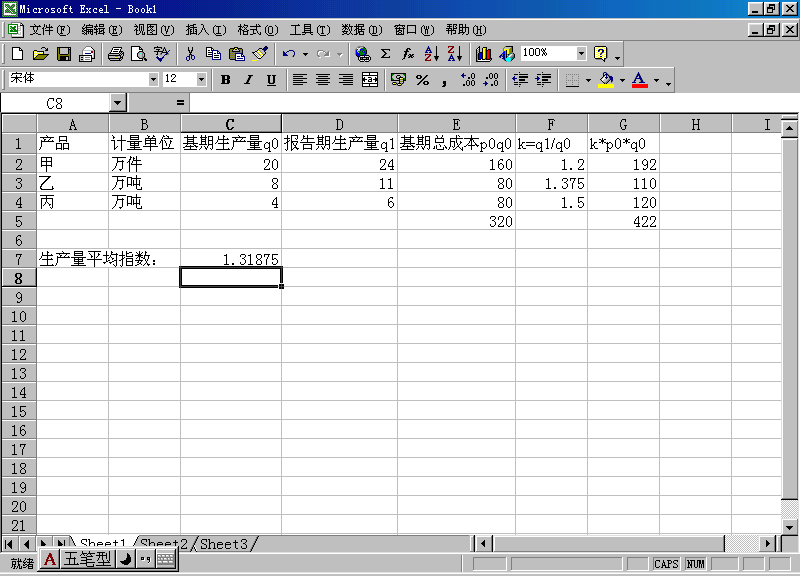800x576 pixels.
Task: Click the 五笔型 input method button
Action: click(x=88, y=560)
